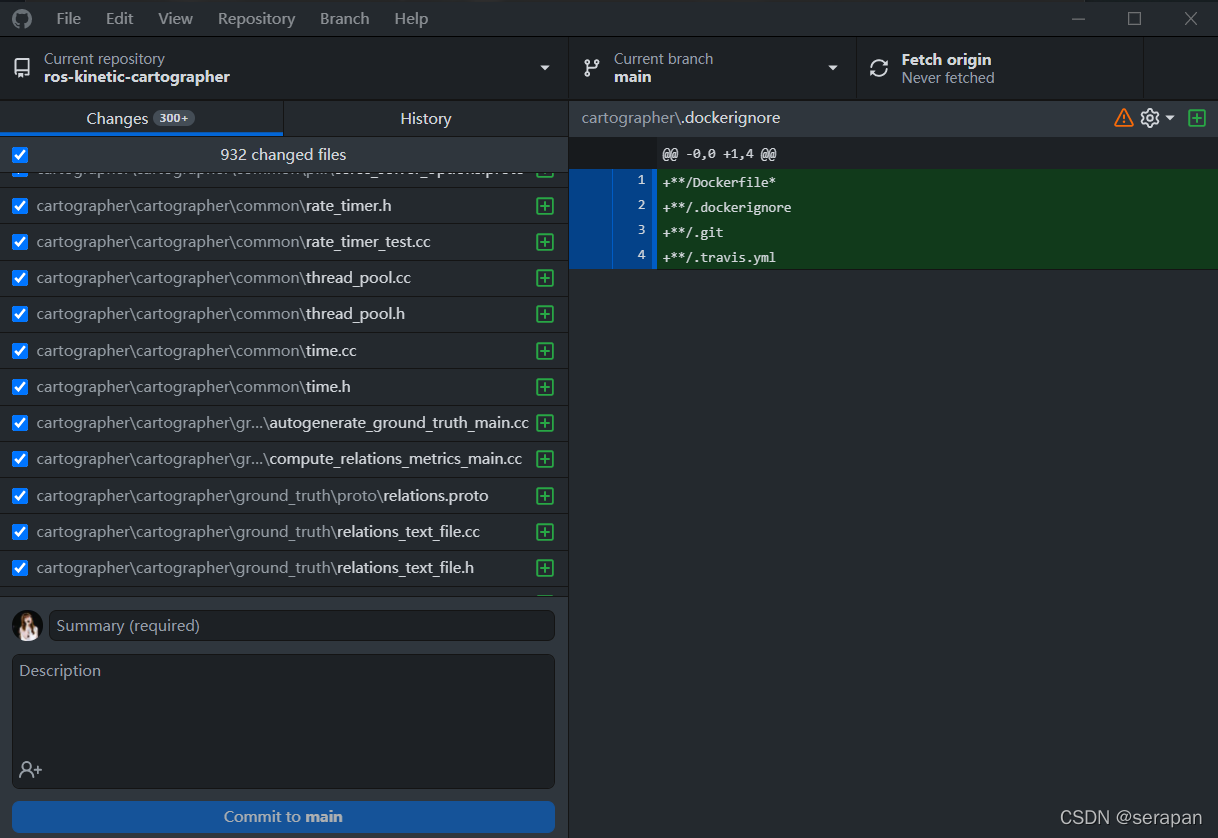1218x838 pixels.
Task: Open diff settings gear icon
Action: 1150,118
